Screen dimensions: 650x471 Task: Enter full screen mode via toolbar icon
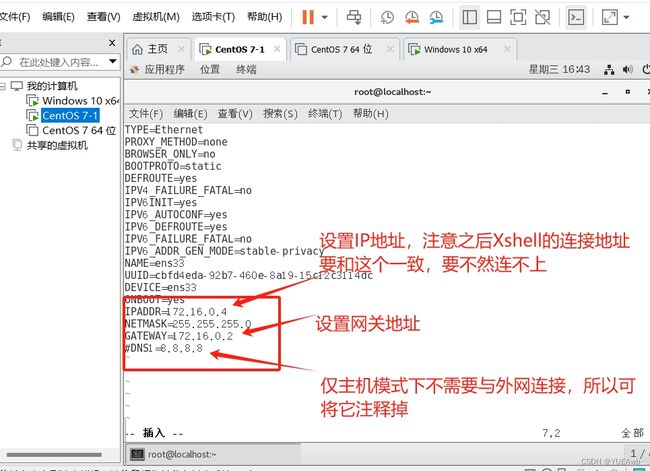tap(518, 17)
